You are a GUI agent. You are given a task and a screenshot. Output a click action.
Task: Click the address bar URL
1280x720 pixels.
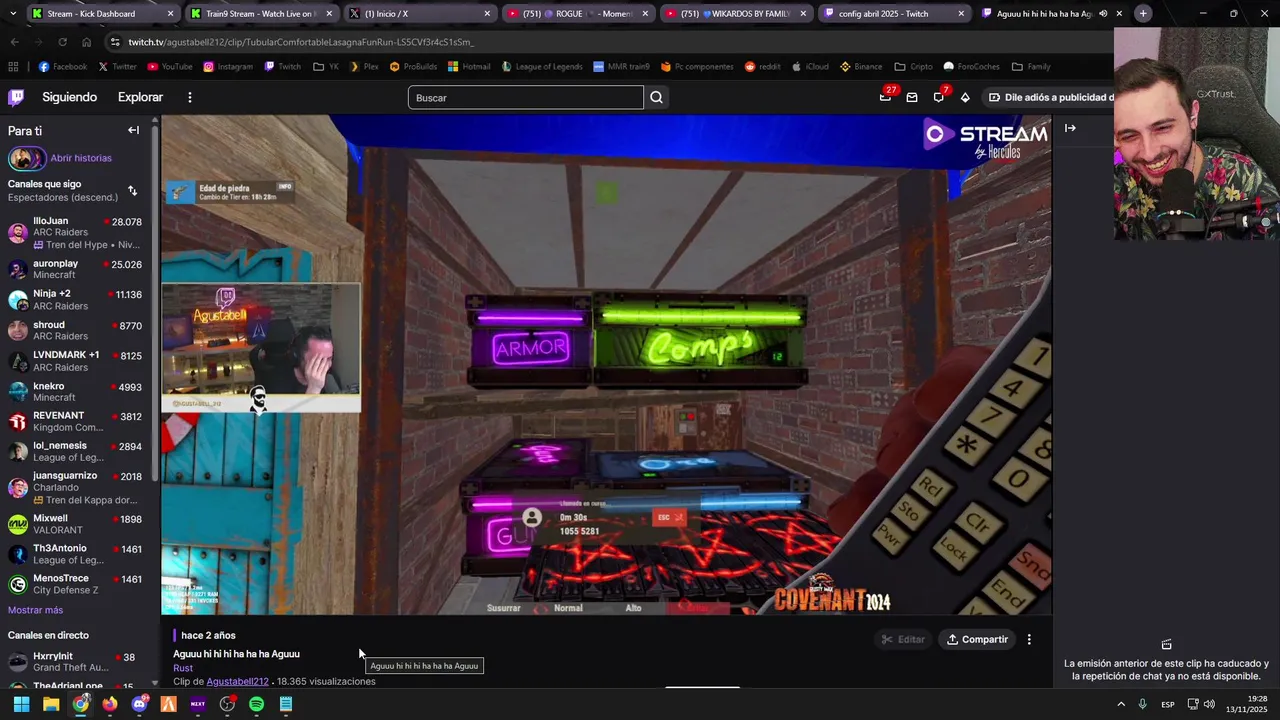click(x=300, y=42)
